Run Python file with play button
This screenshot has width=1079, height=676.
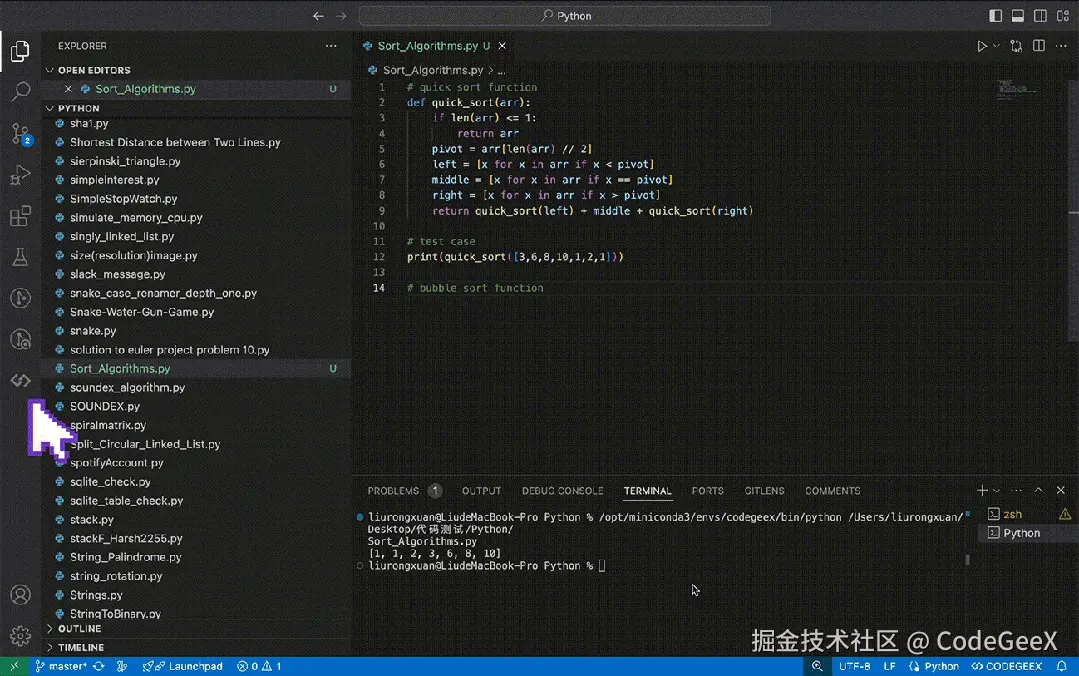click(981, 46)
